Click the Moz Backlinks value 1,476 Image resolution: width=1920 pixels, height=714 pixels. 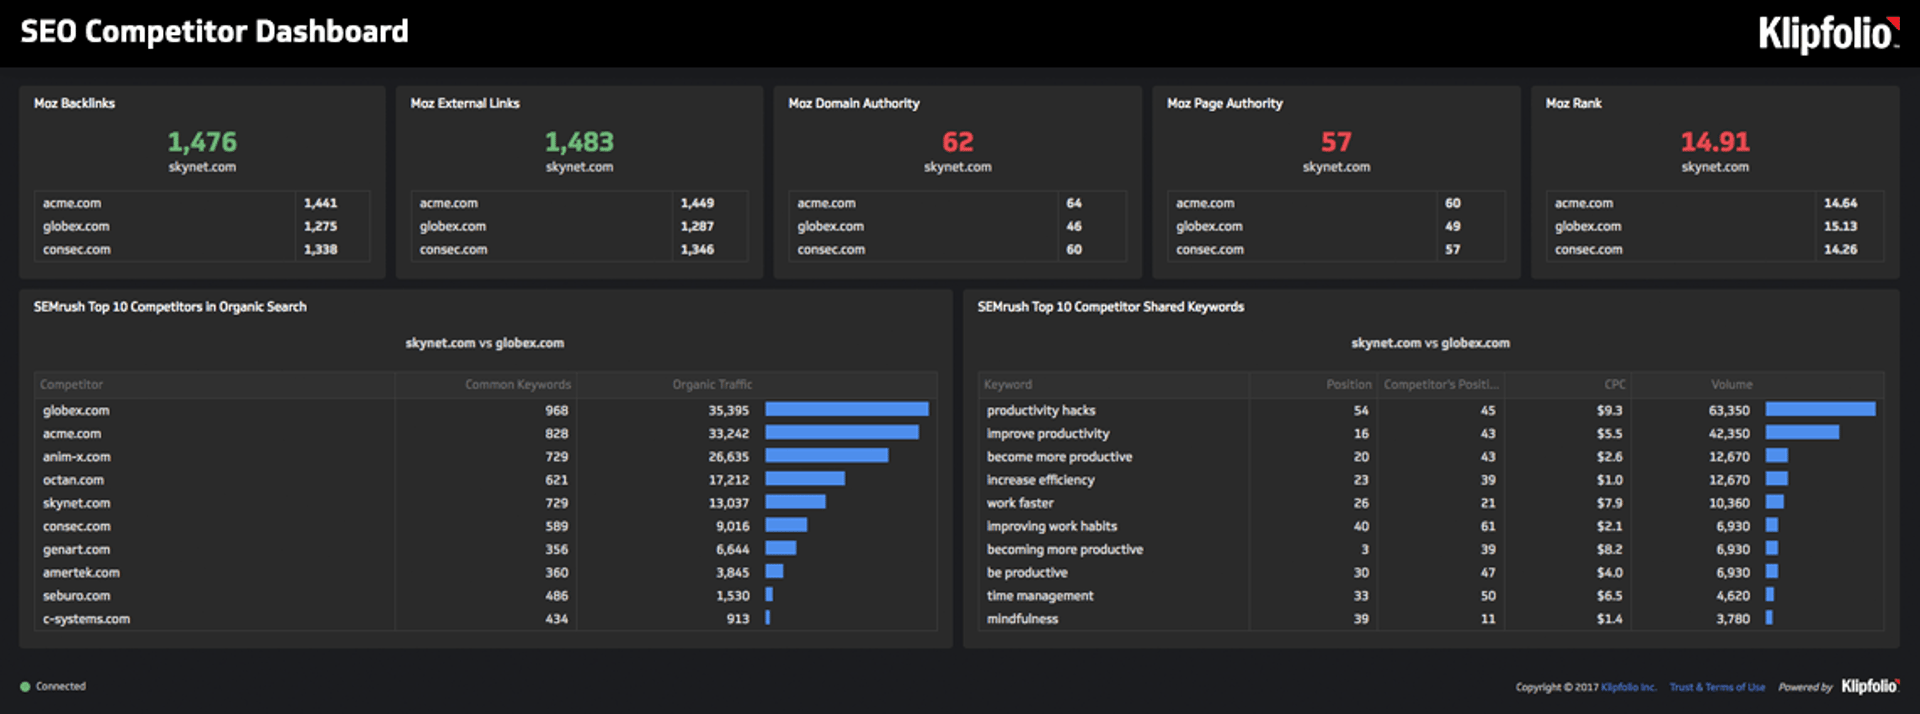point(202,142)
